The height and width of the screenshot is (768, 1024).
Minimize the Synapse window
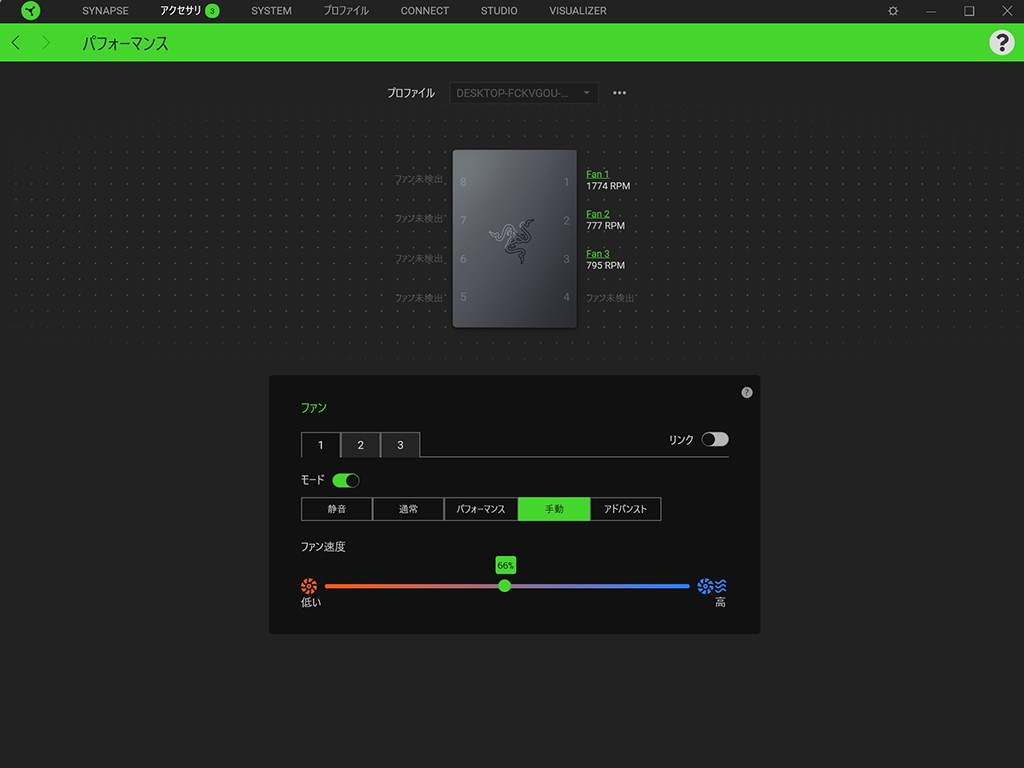[931, 11]
